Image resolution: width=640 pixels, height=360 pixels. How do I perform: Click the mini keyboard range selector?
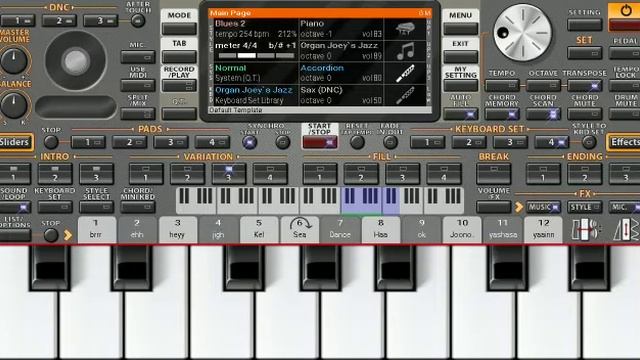pyautogui.click(x=320, y=200)
